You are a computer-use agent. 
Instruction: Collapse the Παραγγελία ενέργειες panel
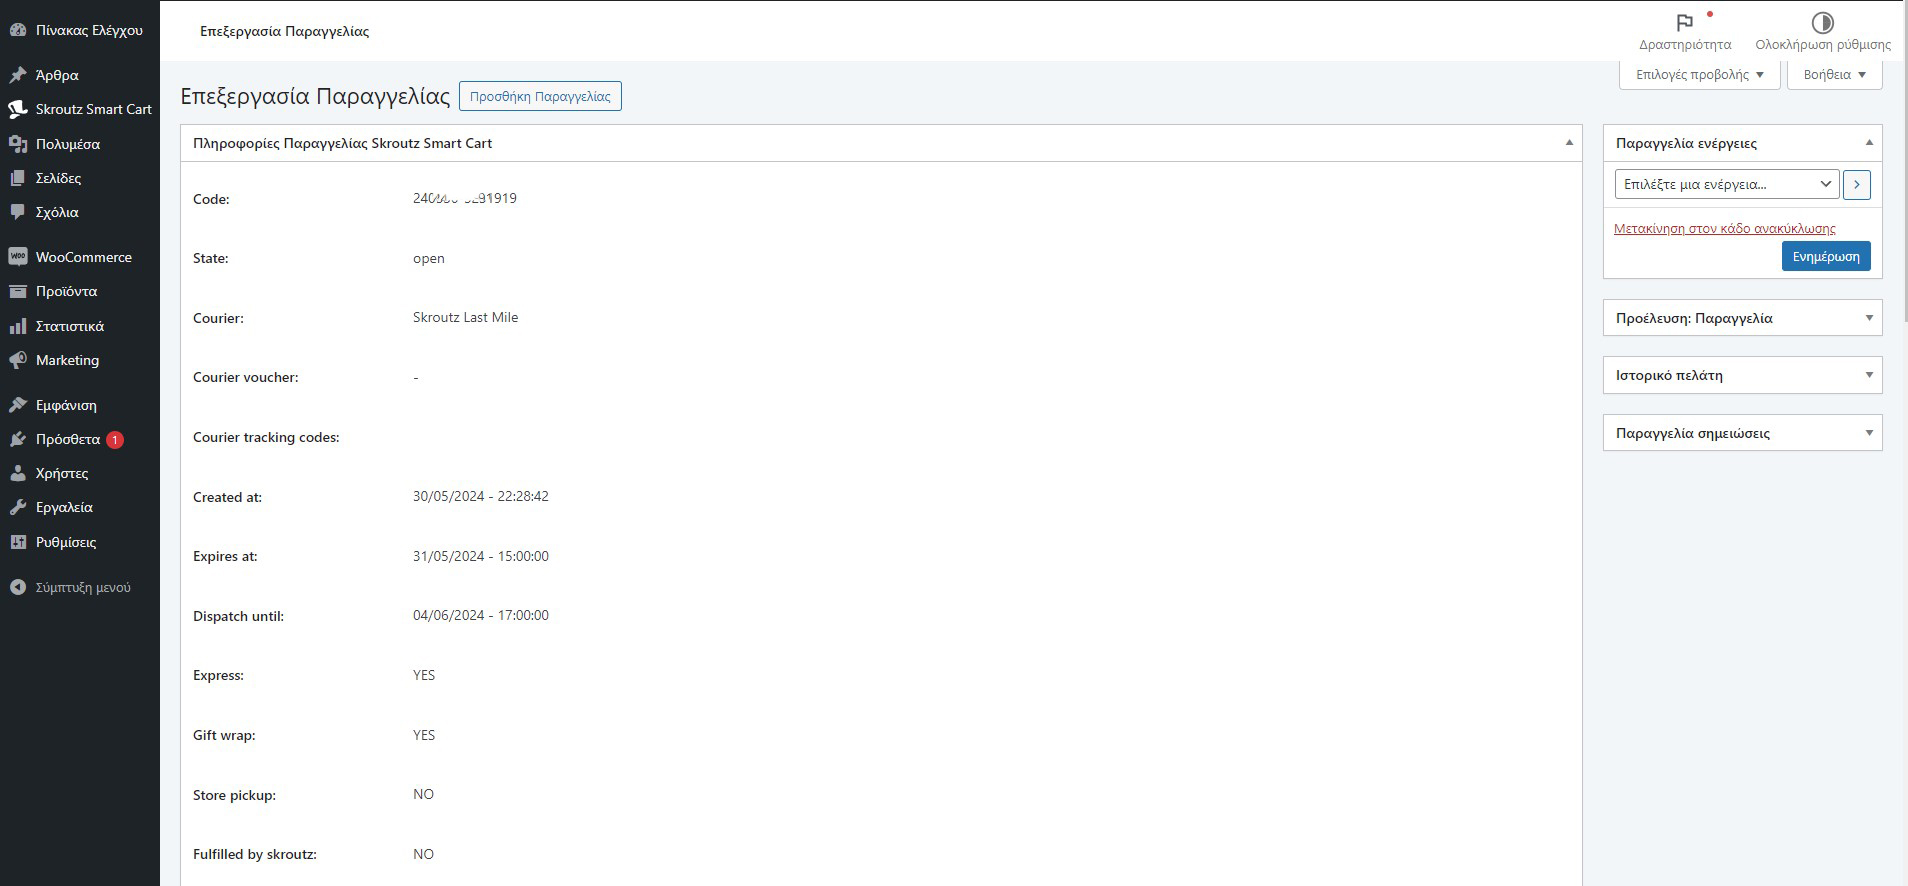pyautogui.click(x=1868, y=143)
